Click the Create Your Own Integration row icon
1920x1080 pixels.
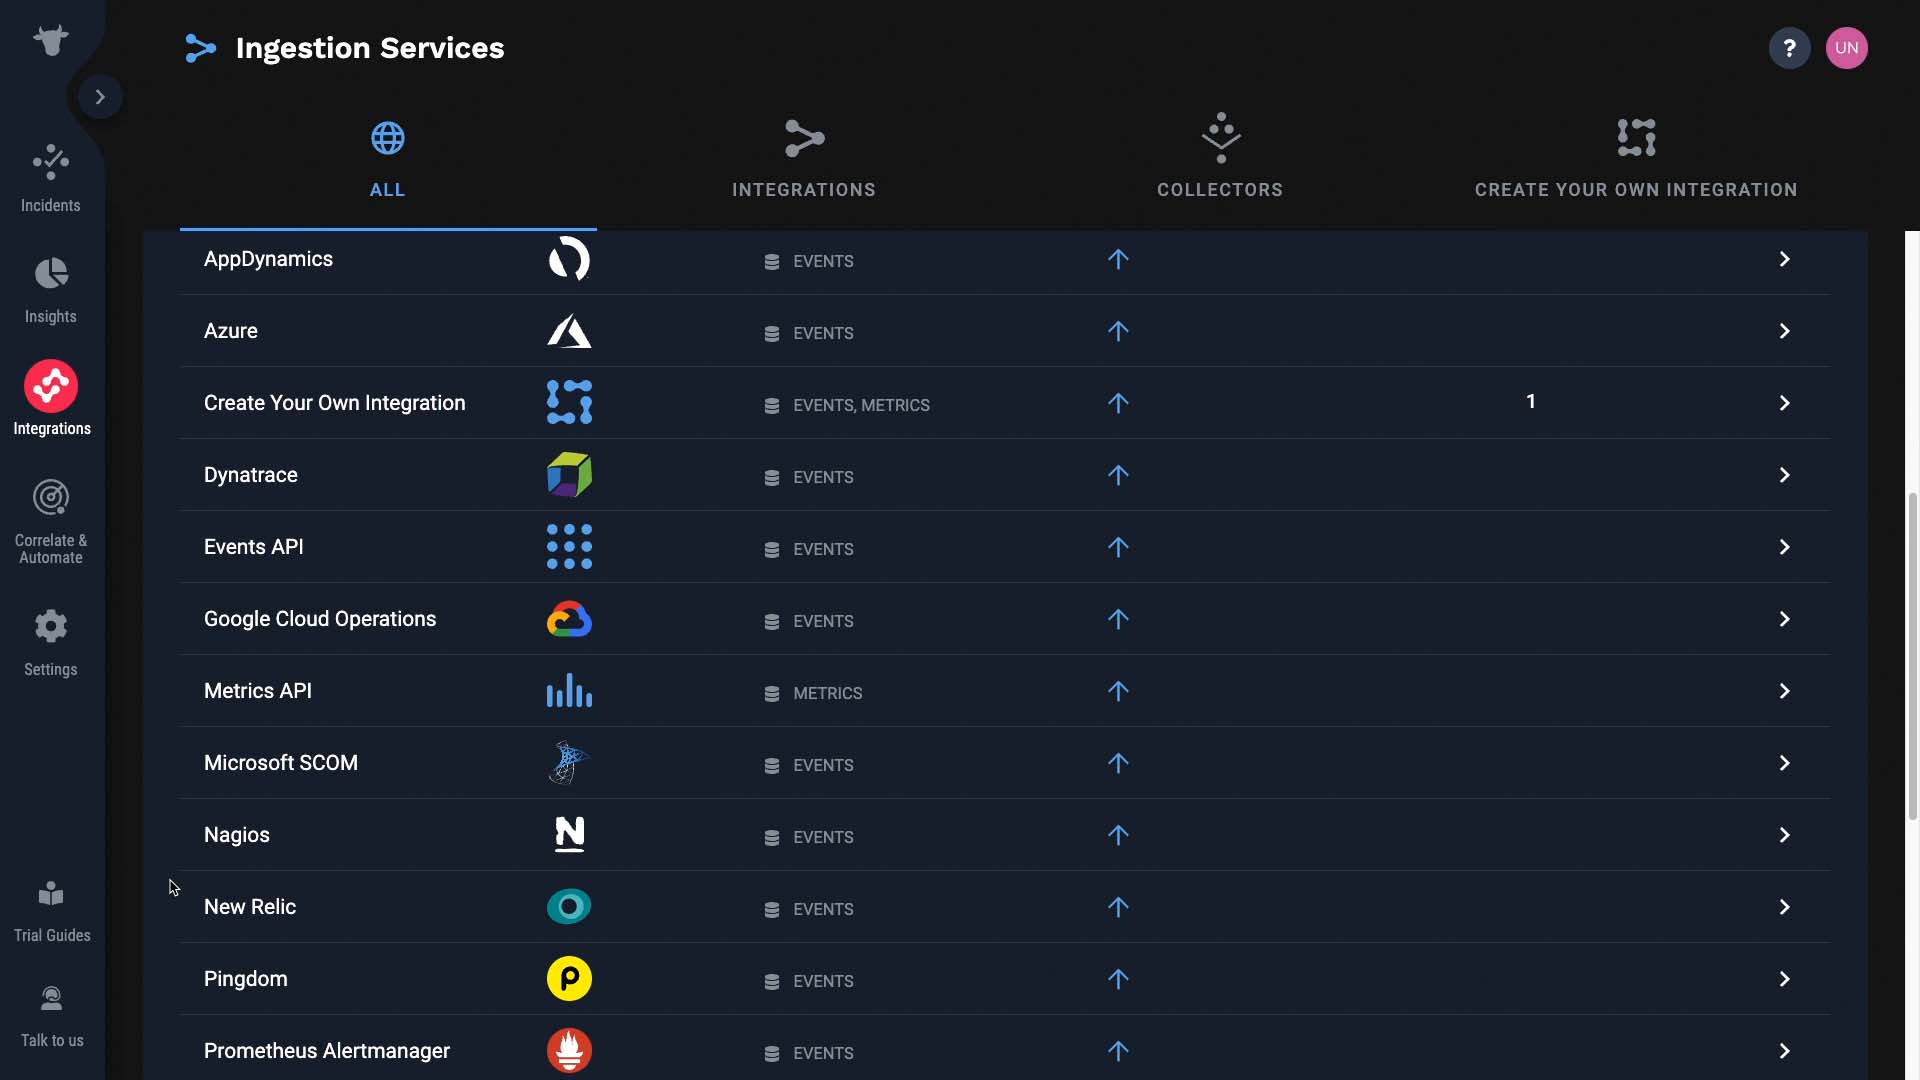(569, 402)
